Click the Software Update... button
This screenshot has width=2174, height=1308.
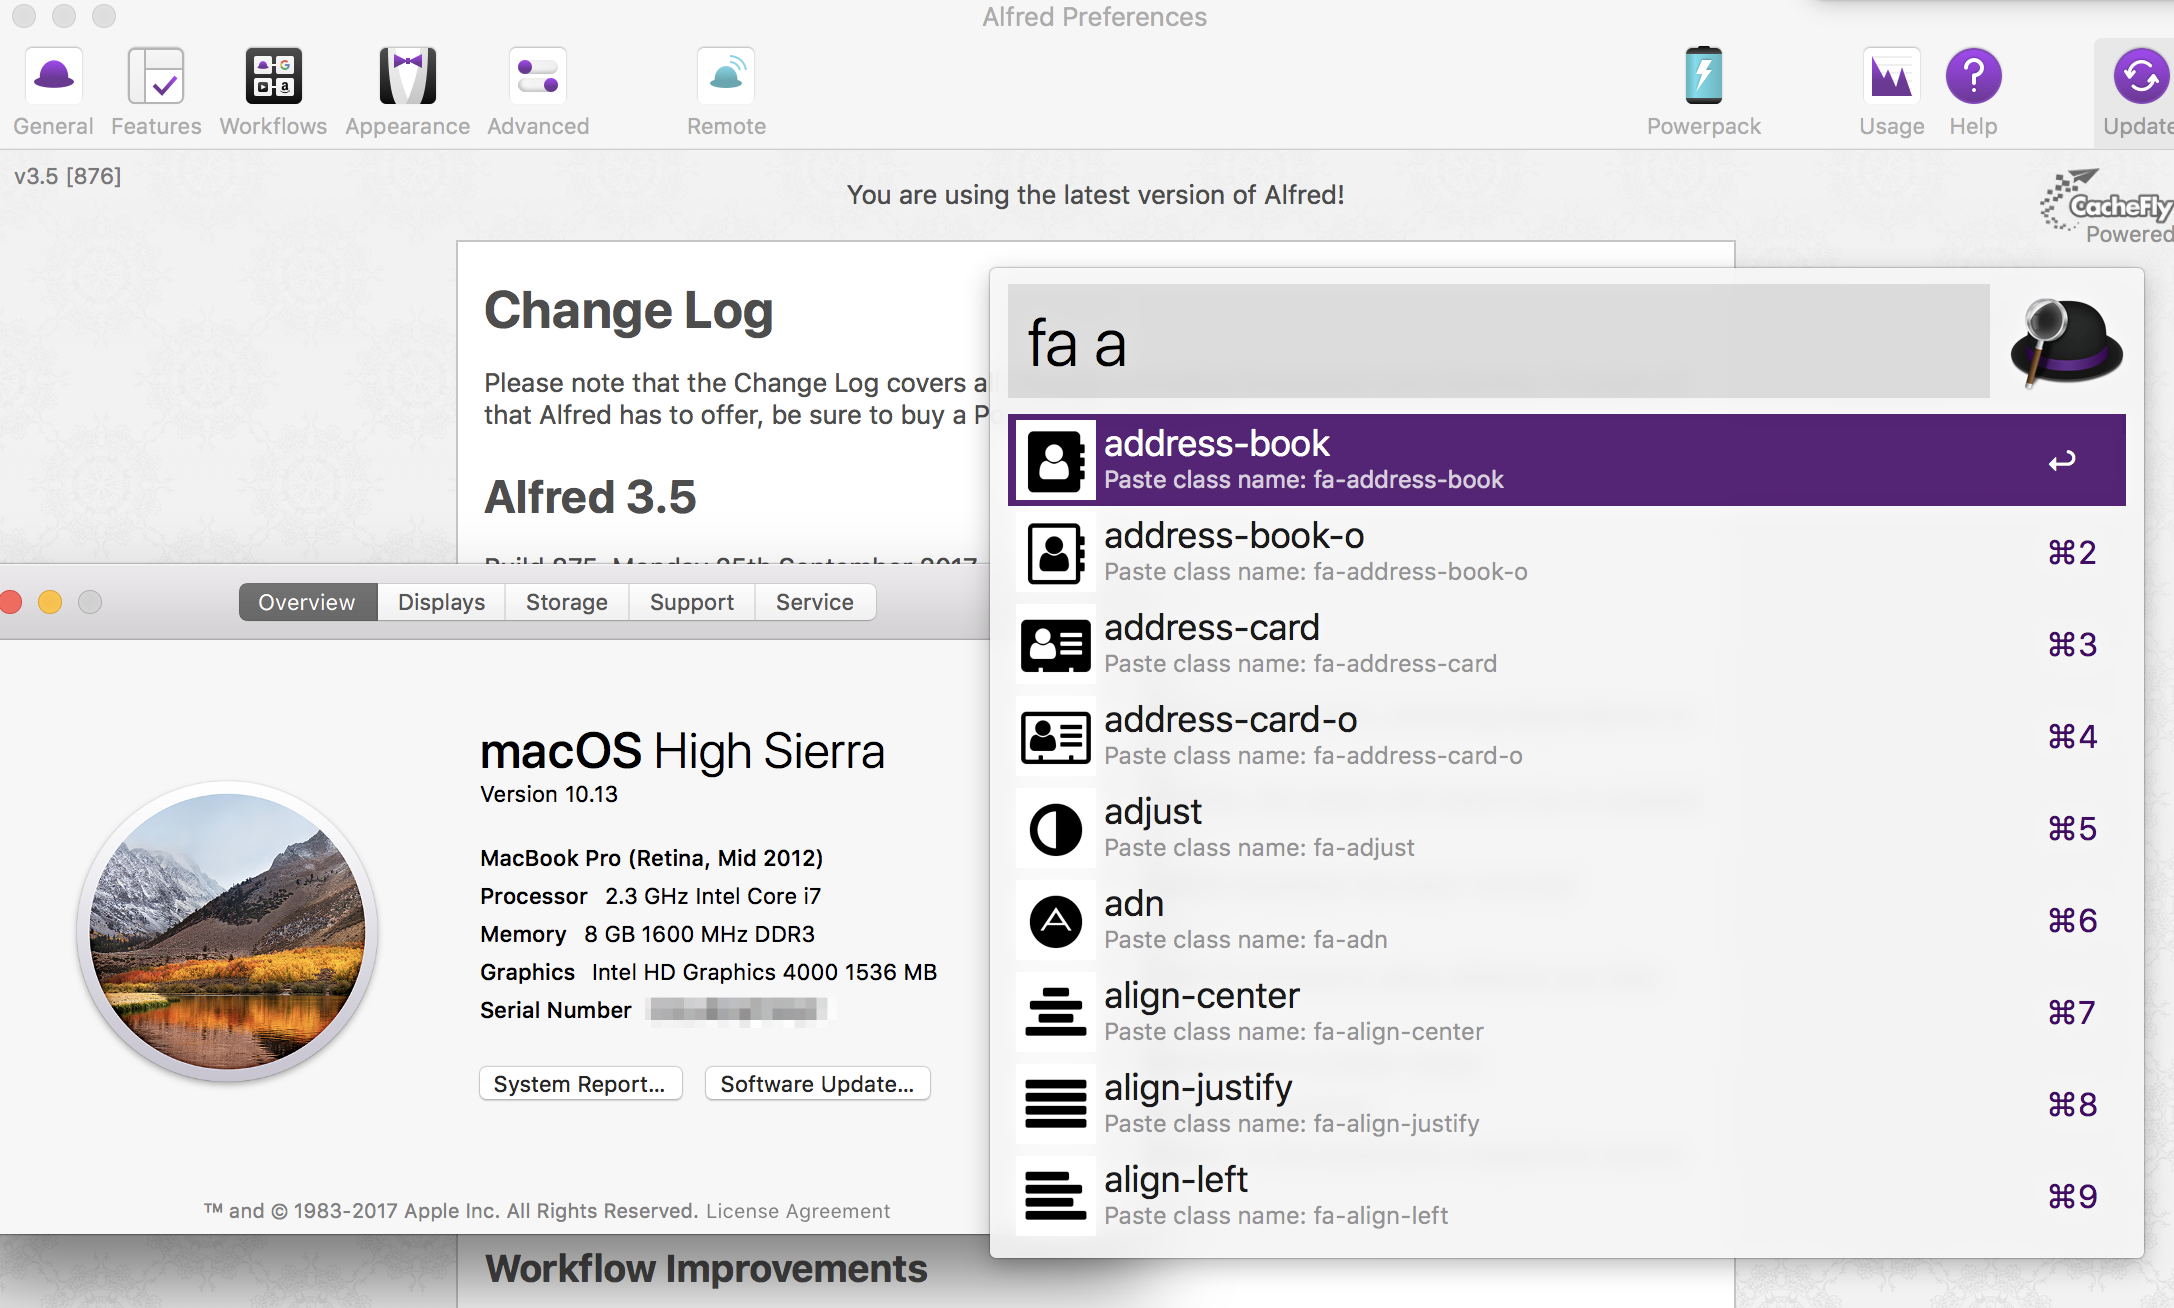point(817,1084)
